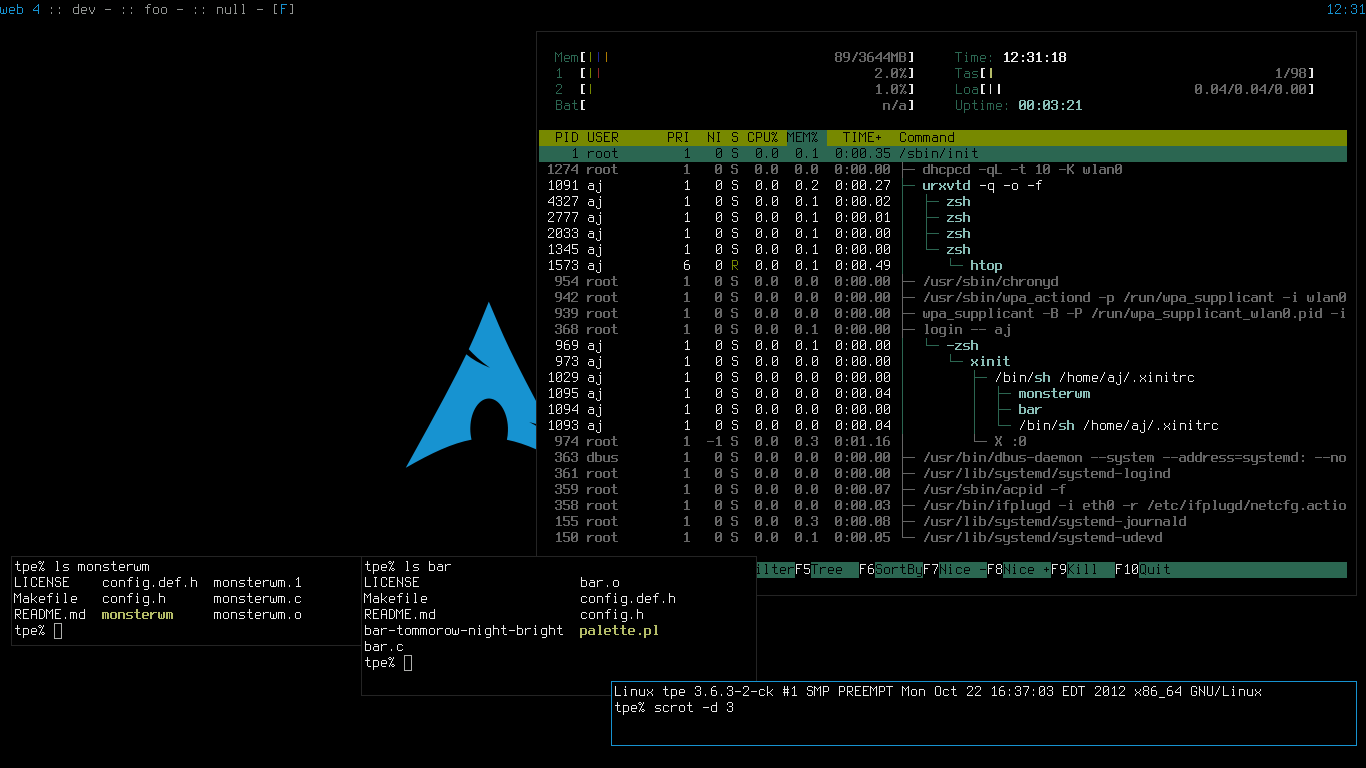Click the Time value 12:31:18 in htop

tap(1034, 58)
